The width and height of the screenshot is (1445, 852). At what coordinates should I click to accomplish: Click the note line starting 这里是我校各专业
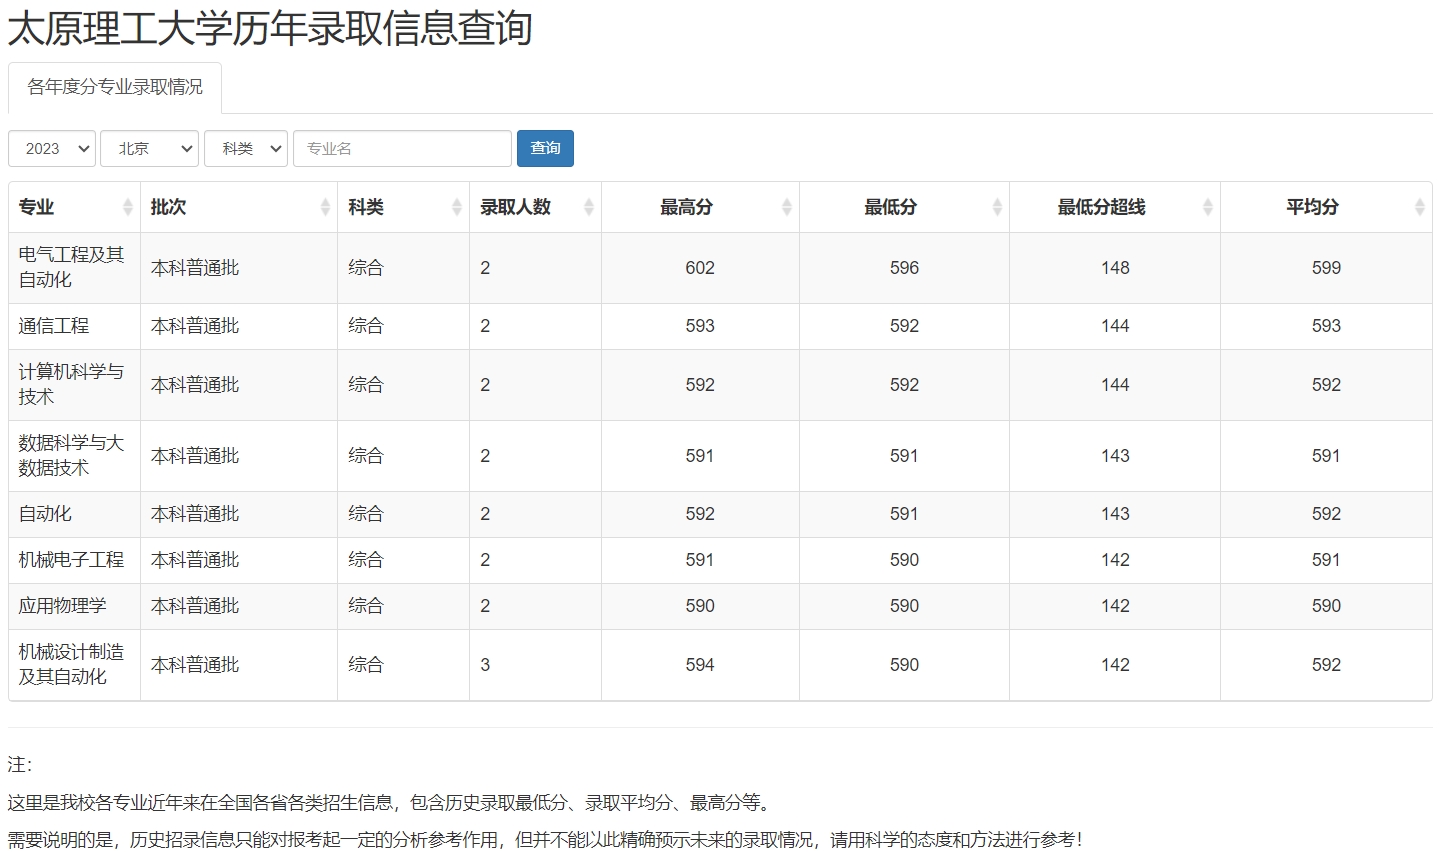[389, 803]
